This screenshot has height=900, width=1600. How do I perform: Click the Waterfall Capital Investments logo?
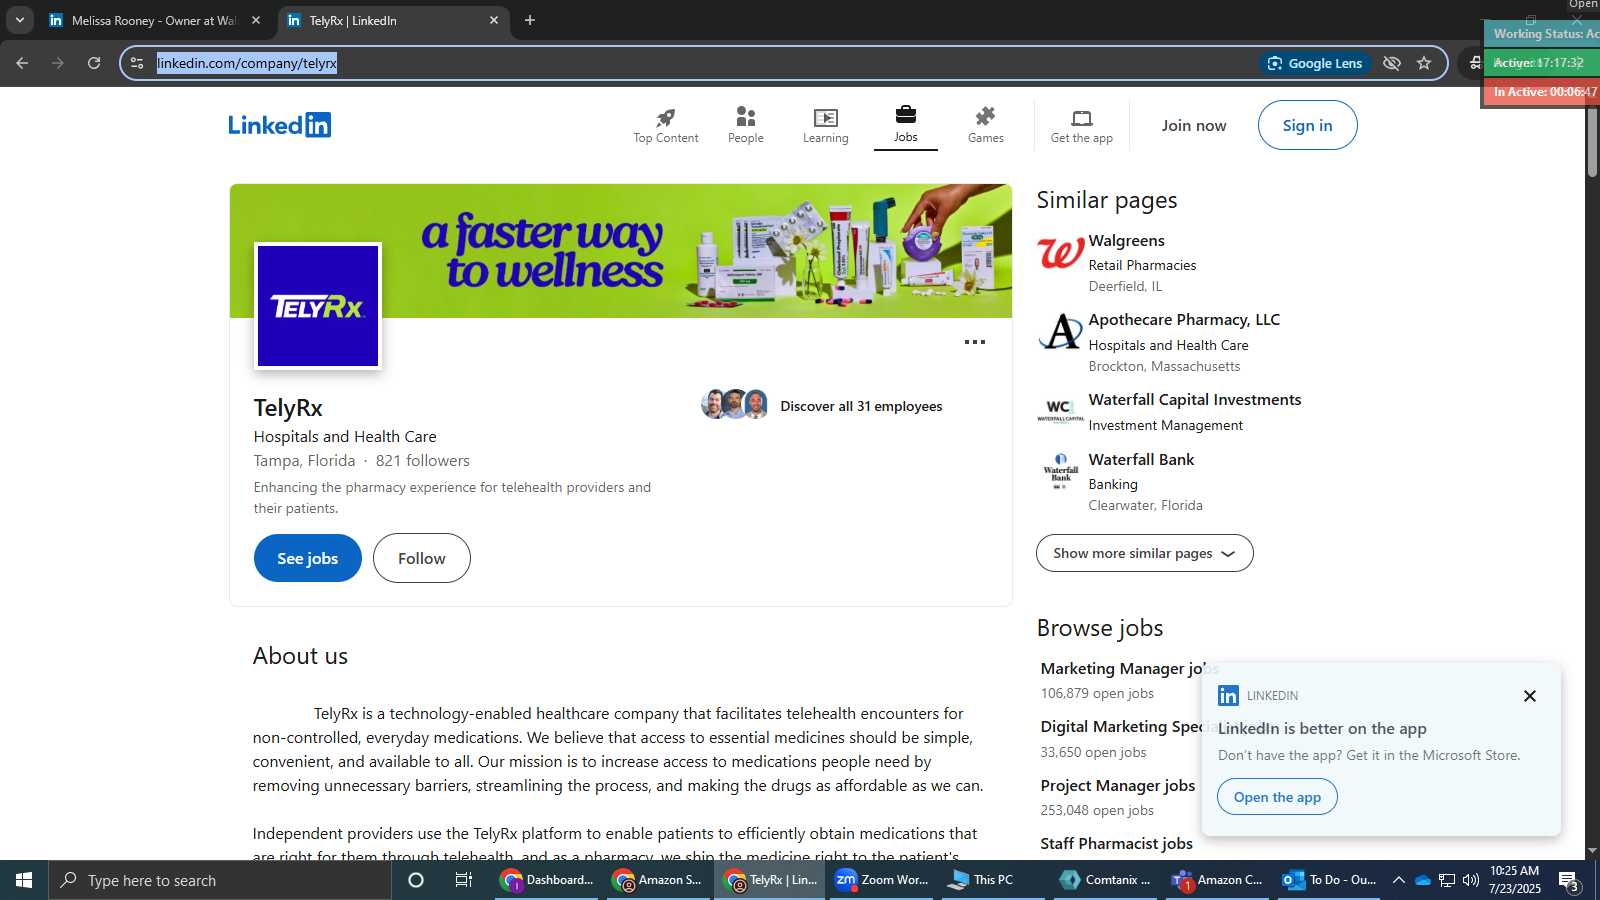click(1060, 411)
